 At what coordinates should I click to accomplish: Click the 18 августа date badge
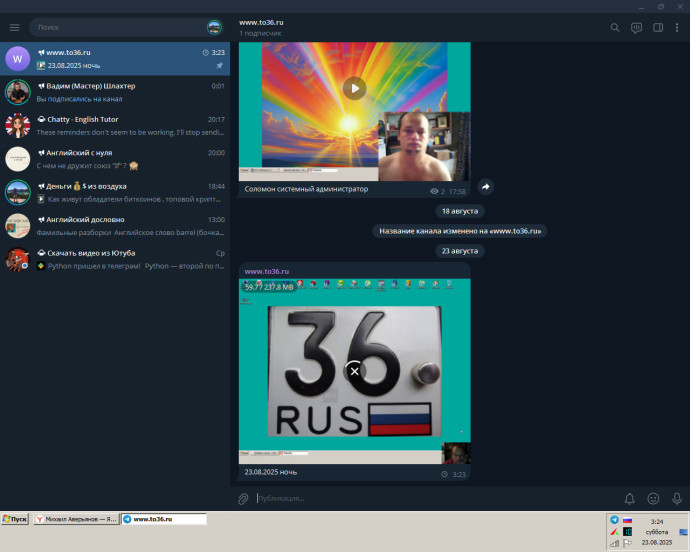point(460,211)
